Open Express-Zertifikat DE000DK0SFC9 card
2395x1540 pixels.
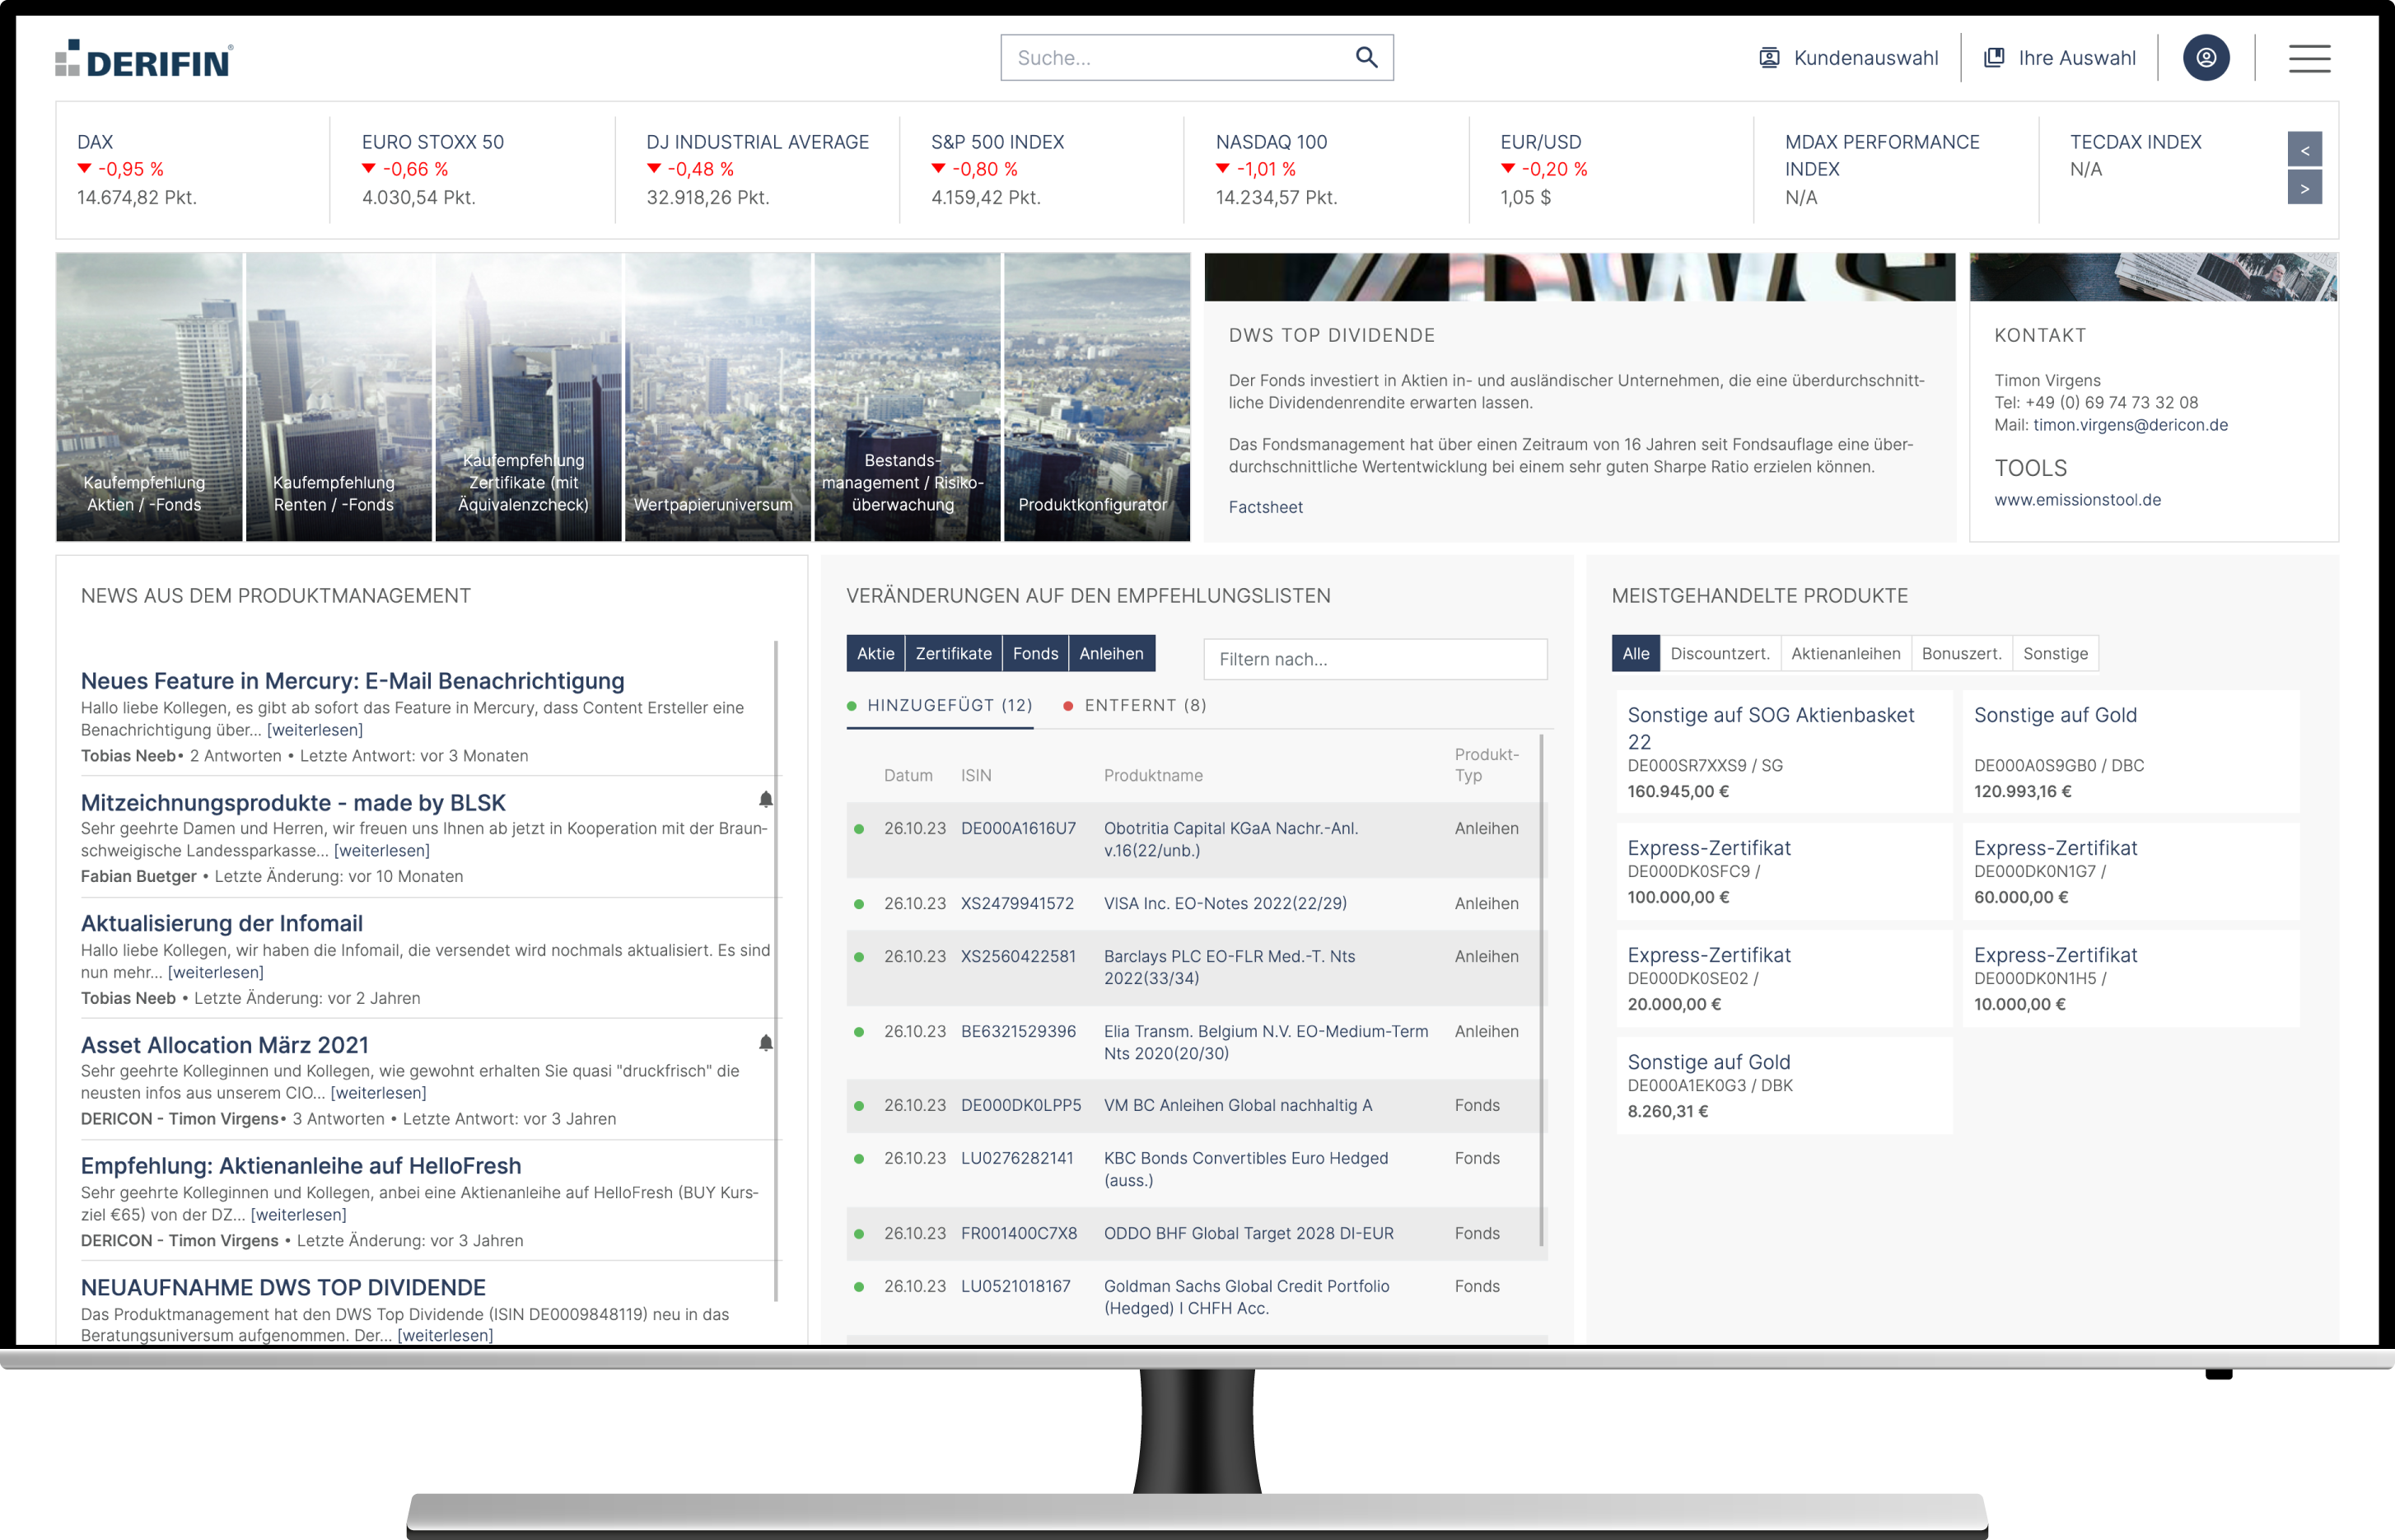[x=1784, y=871]
